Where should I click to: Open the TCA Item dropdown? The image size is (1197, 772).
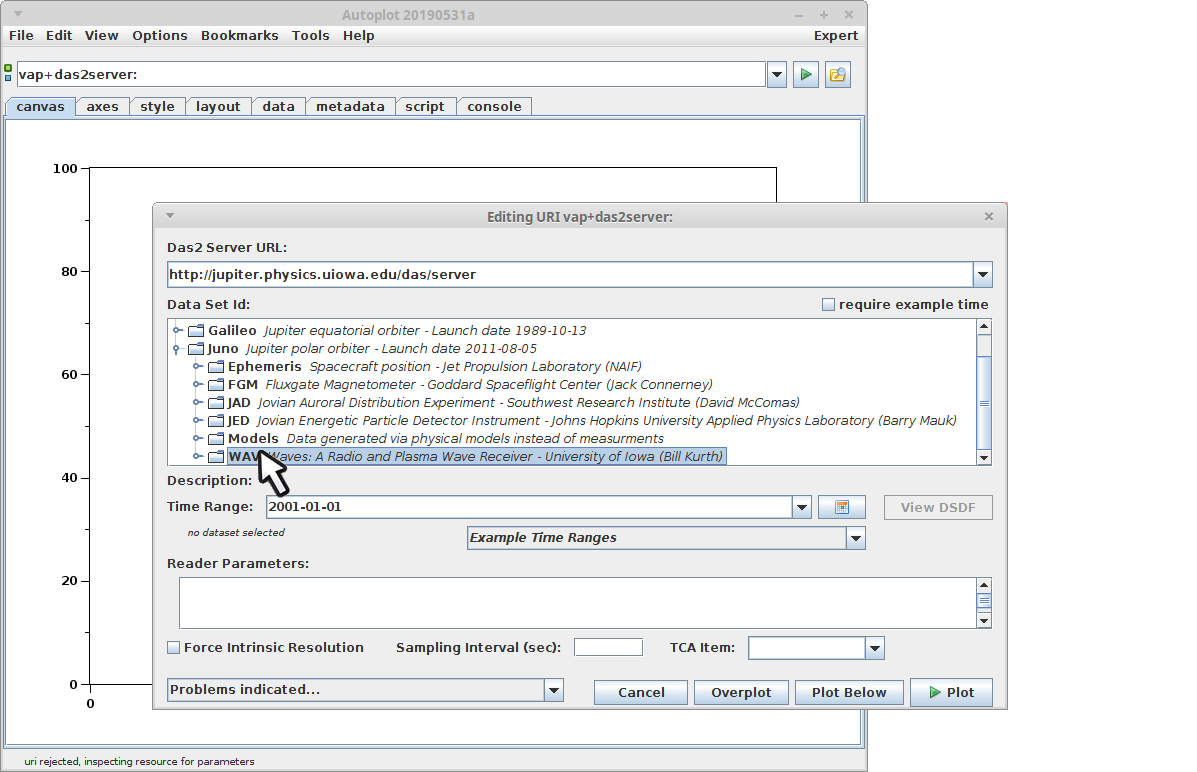(x=875, y=648)
